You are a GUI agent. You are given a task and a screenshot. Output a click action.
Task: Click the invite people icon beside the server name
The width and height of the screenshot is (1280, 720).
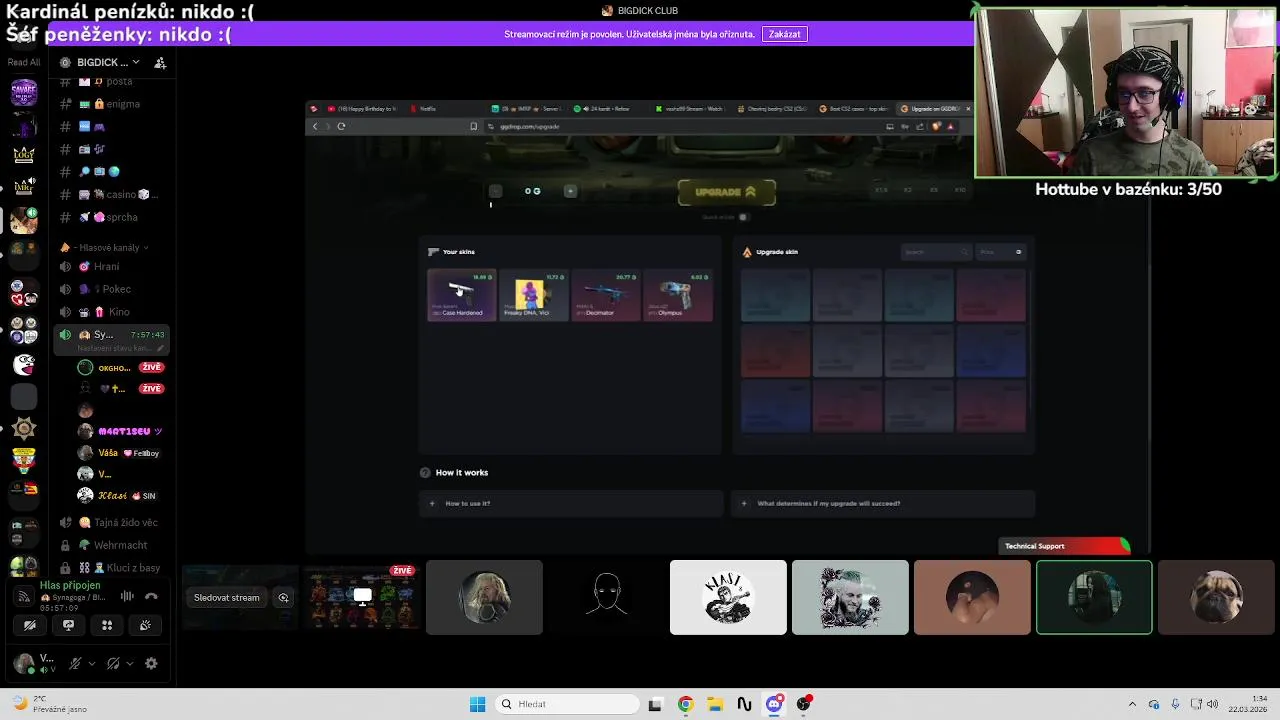click(160, 62)
